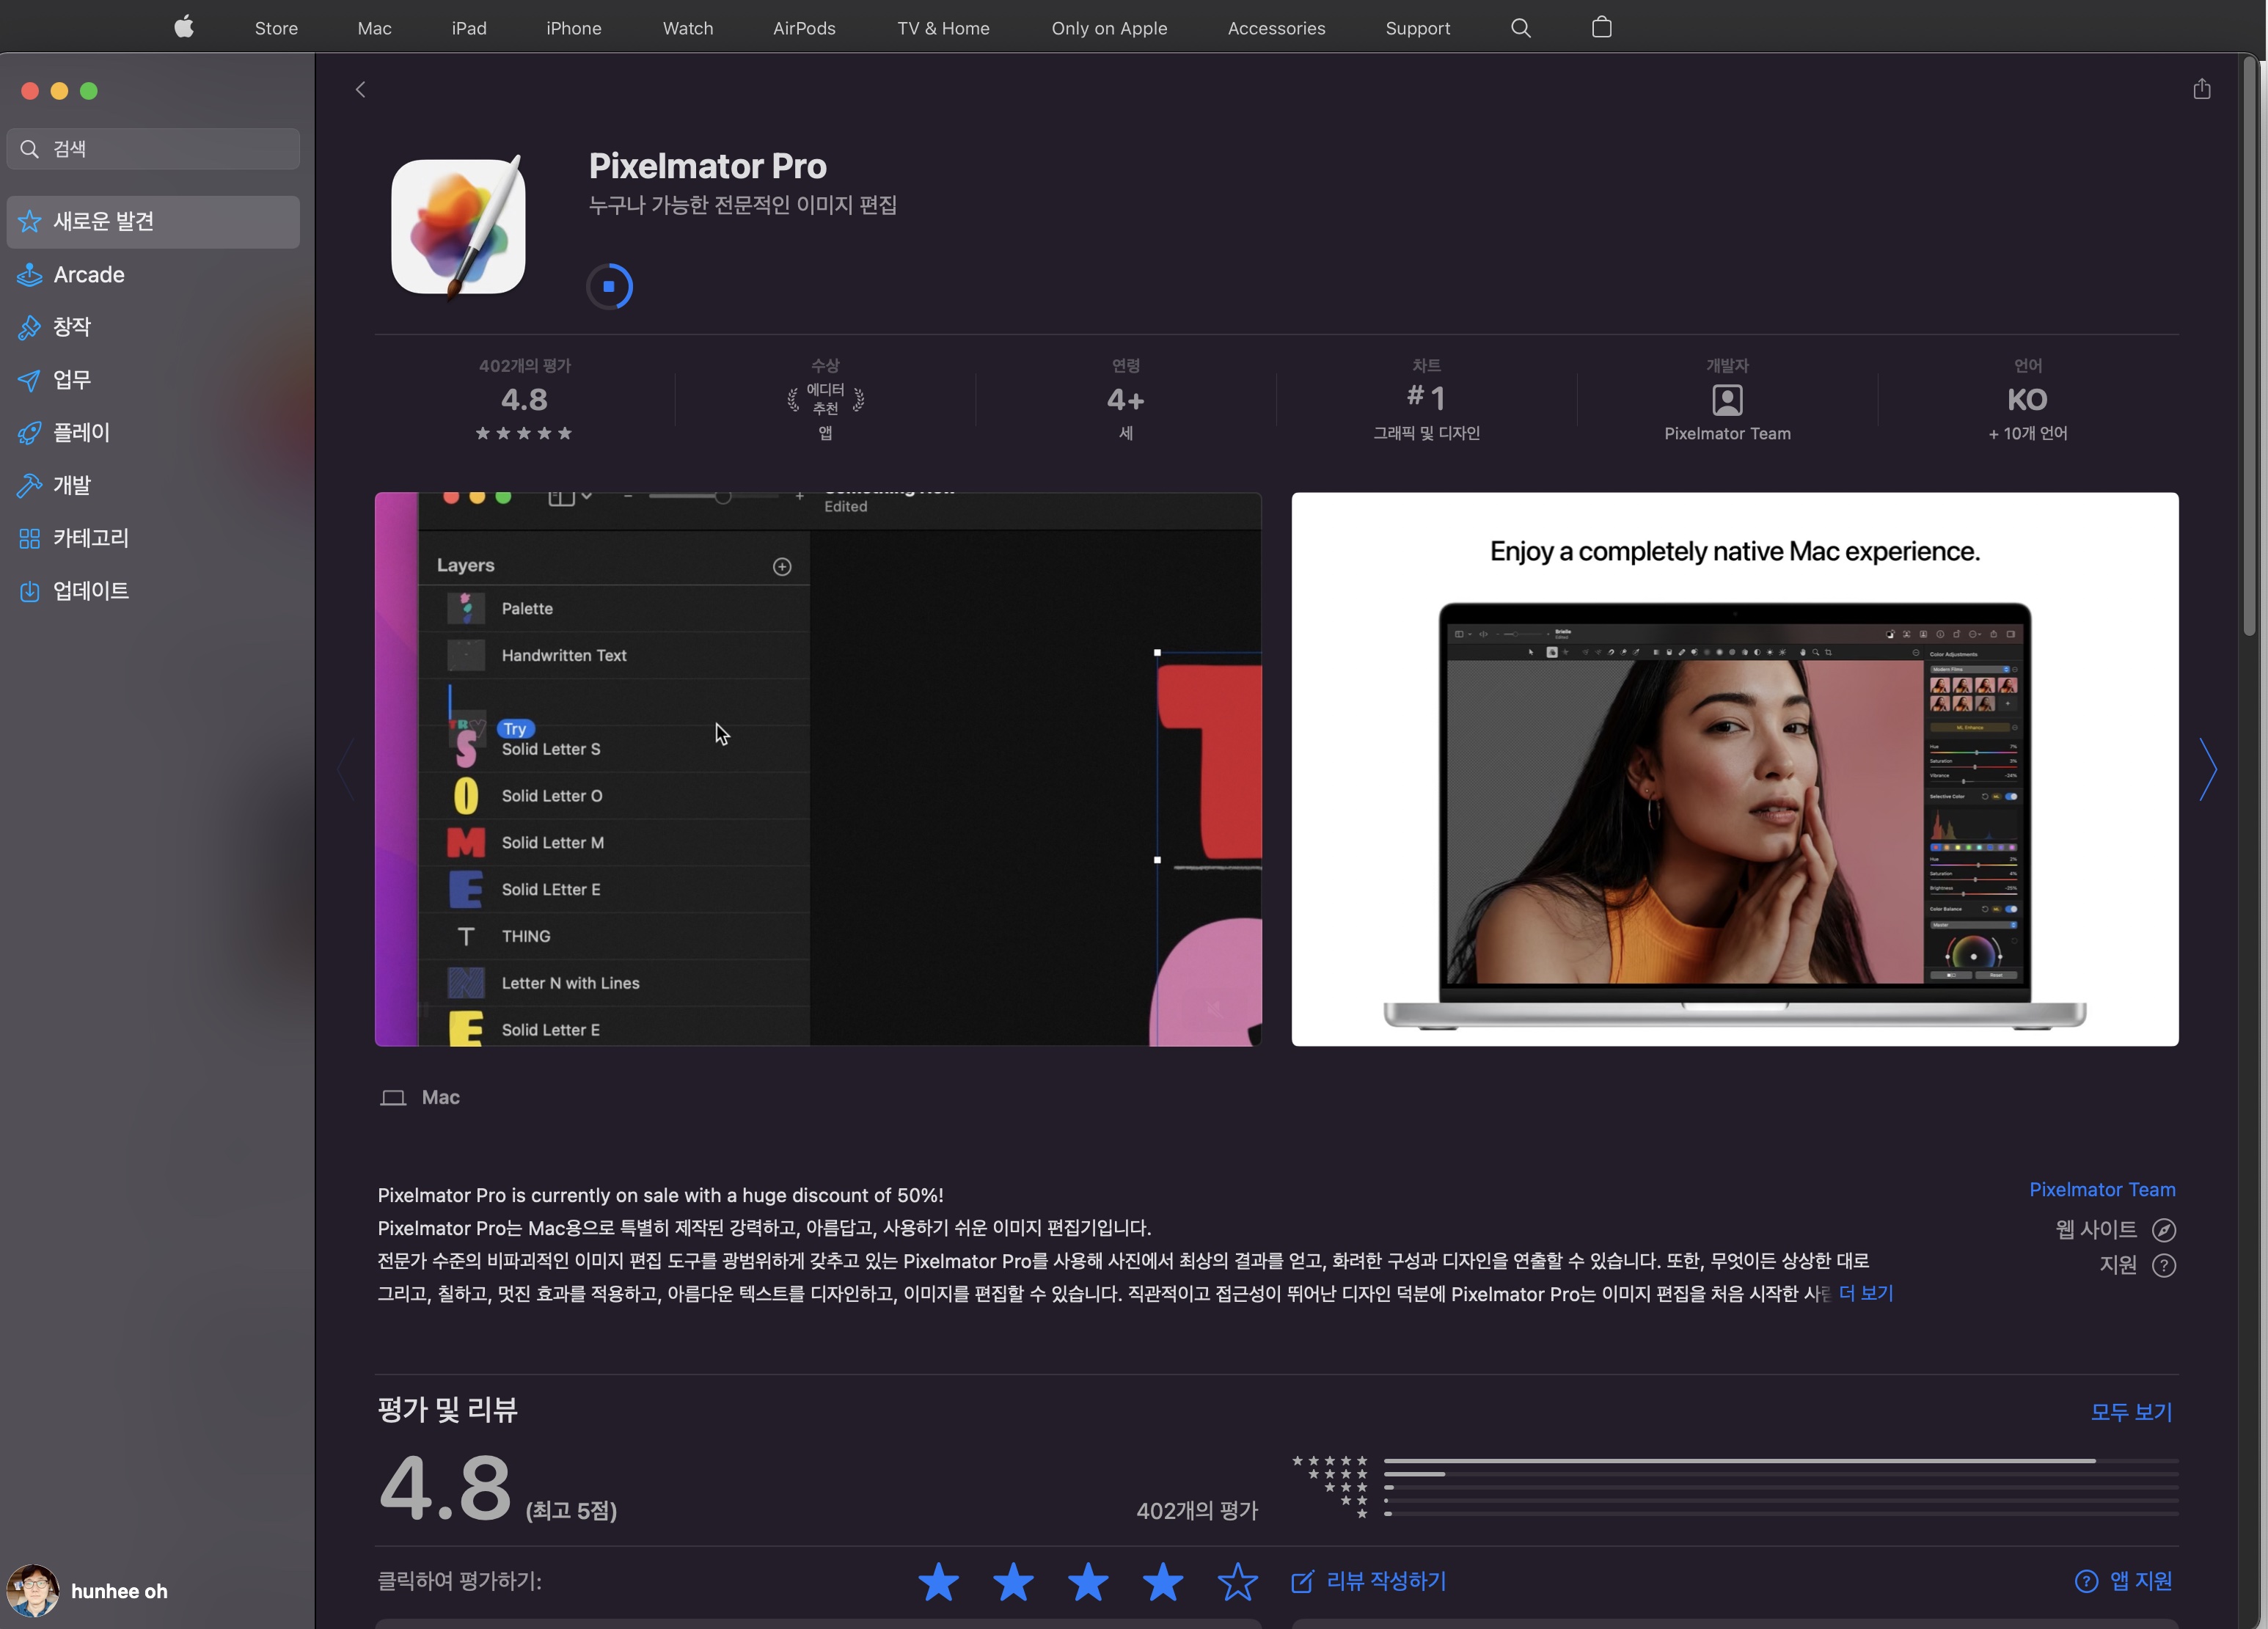The image size is (2268, 1629).
Task: Click the 리뷰 작성하기 pencil icon
Action: tap(1302, 1581)
